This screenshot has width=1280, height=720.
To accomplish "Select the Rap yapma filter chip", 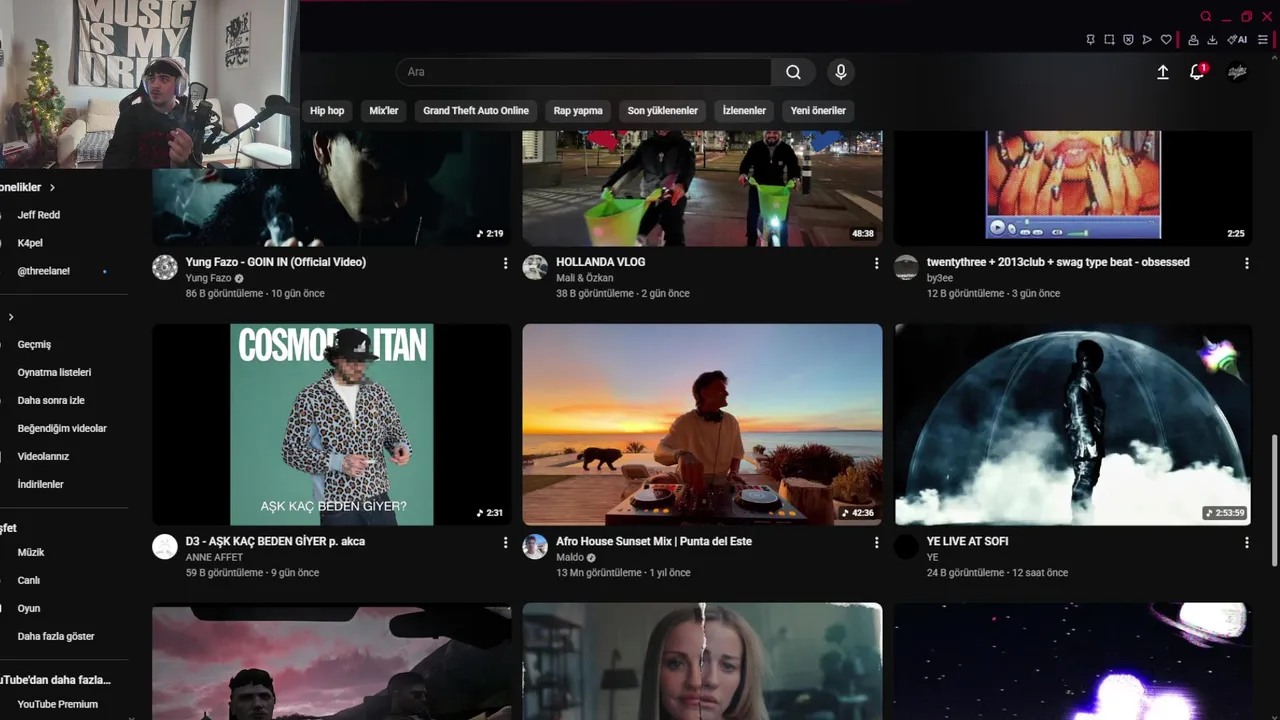I will [578, 111].
